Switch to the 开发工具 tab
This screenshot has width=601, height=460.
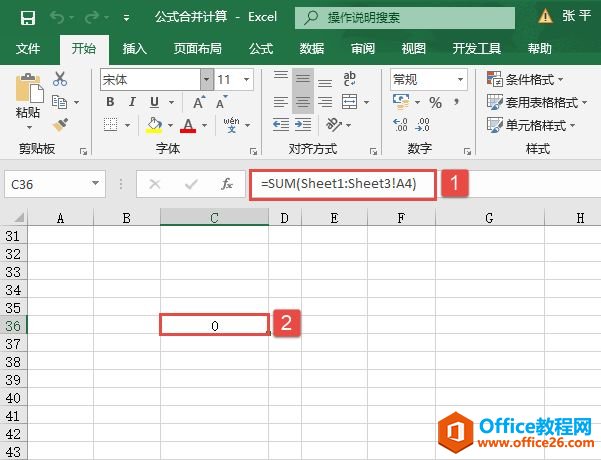click(x=476, y=49)
